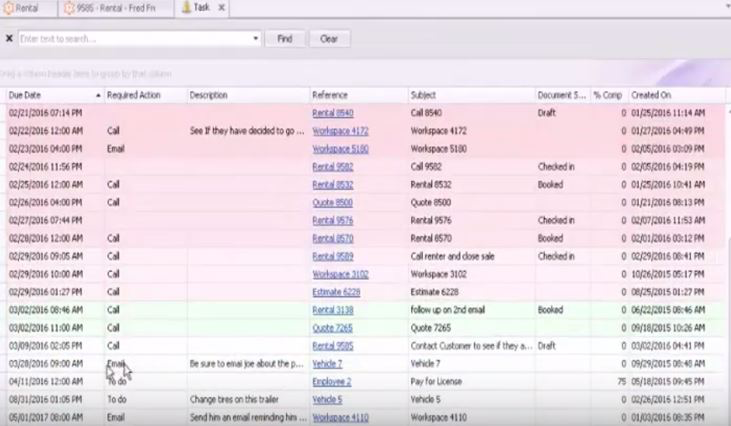The width and height of the screenshot is (731, 426).
Task: Click the Required Action column header
Action: (x=145, y=95)
